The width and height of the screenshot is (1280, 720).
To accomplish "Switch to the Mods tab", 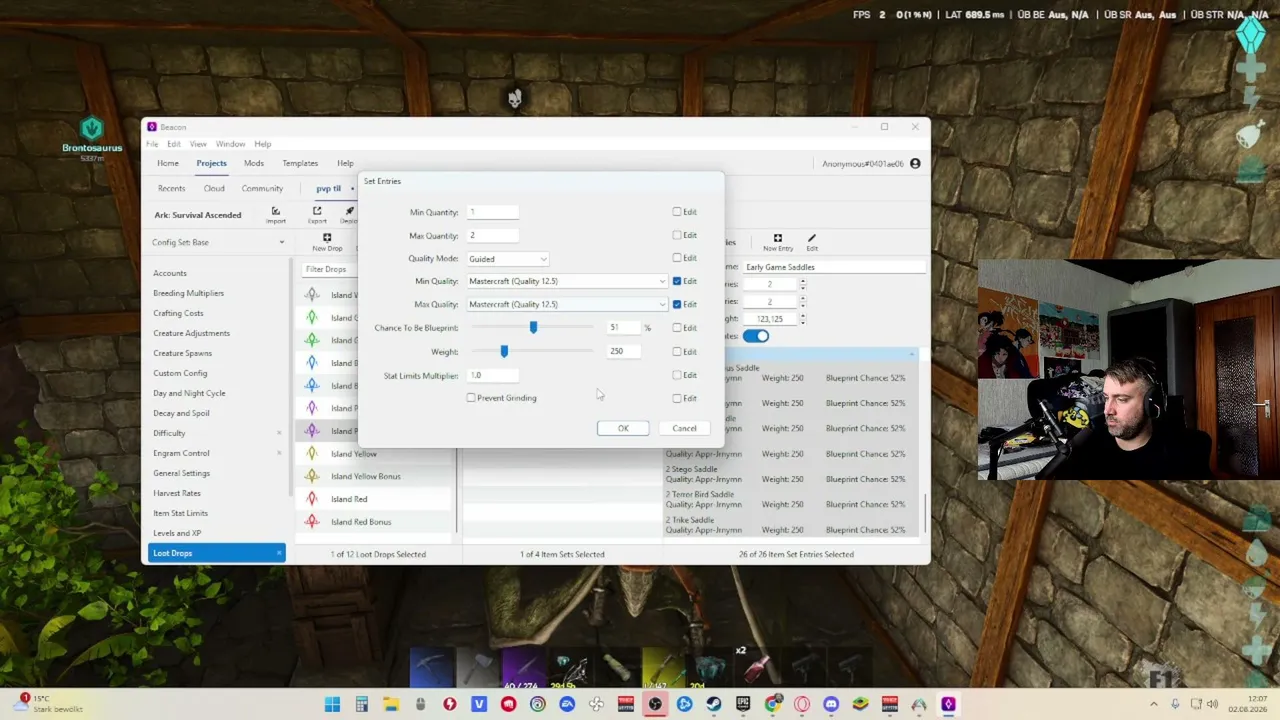I will coord(254,163).
